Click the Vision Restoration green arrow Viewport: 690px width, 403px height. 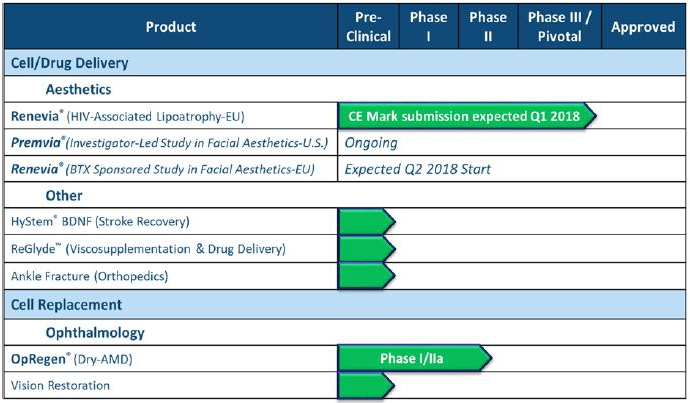tap(367, 385)
